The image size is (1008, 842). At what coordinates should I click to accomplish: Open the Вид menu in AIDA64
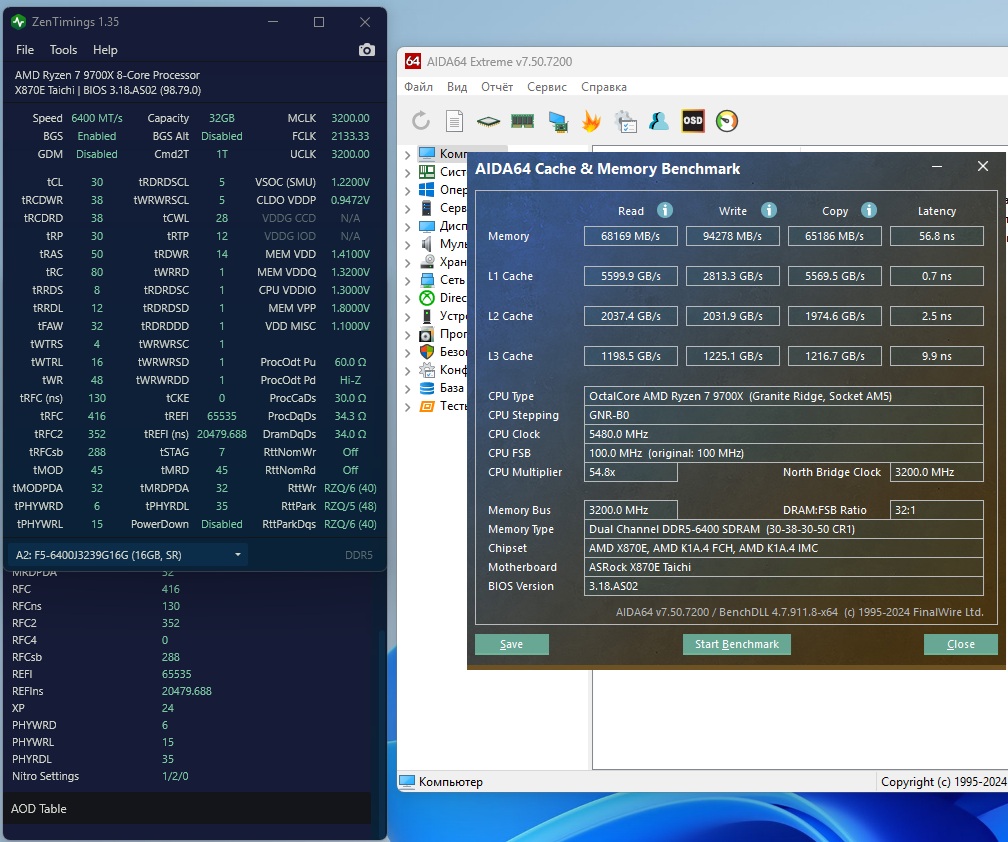pos(457,87)
